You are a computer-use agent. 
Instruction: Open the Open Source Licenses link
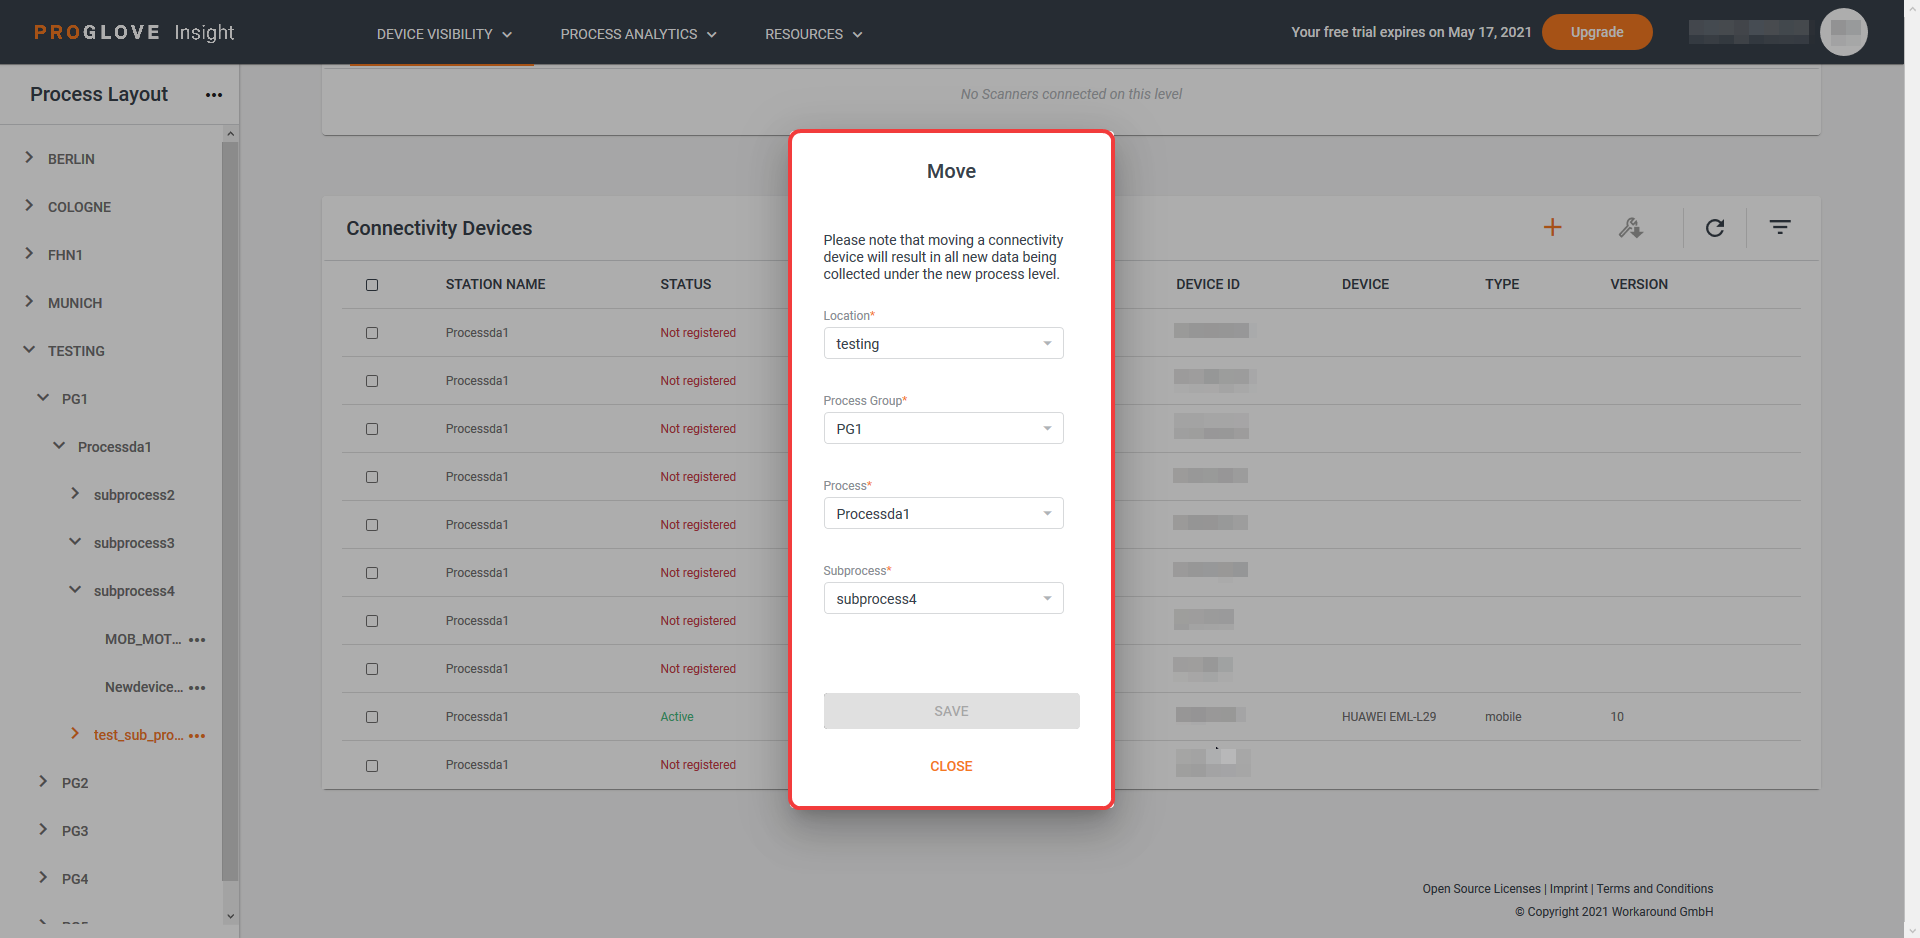tap(1481, 889)
